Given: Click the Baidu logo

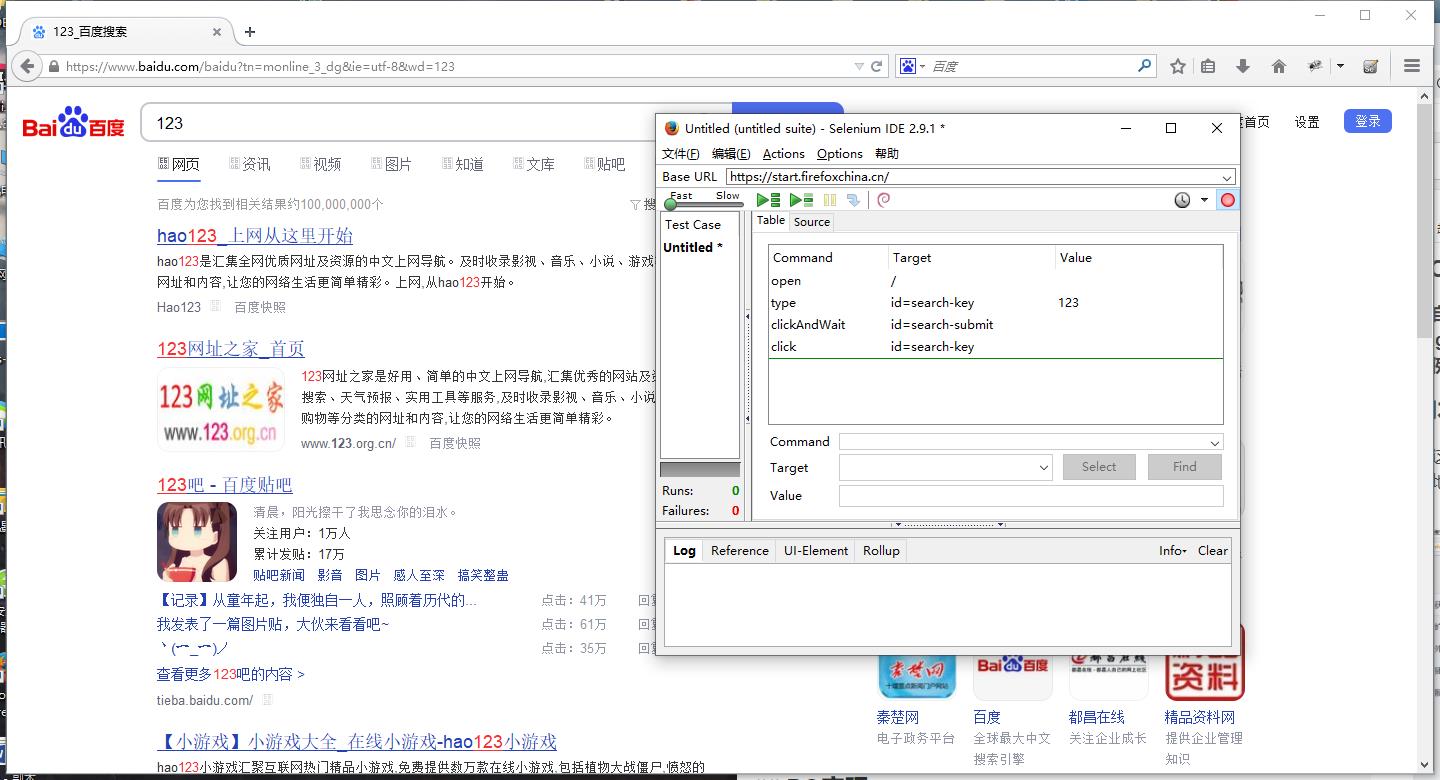Looking at the screenshot, I should (74, 122).
